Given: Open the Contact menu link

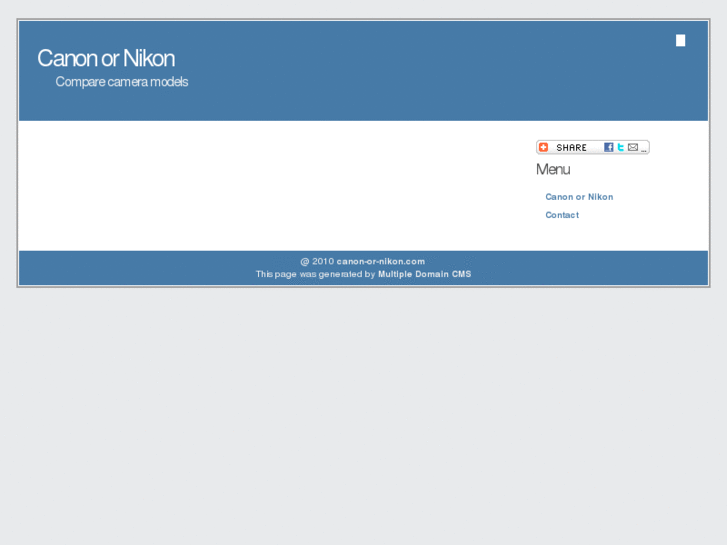Looking at the screenshot, I should click(x=562, y=215).
